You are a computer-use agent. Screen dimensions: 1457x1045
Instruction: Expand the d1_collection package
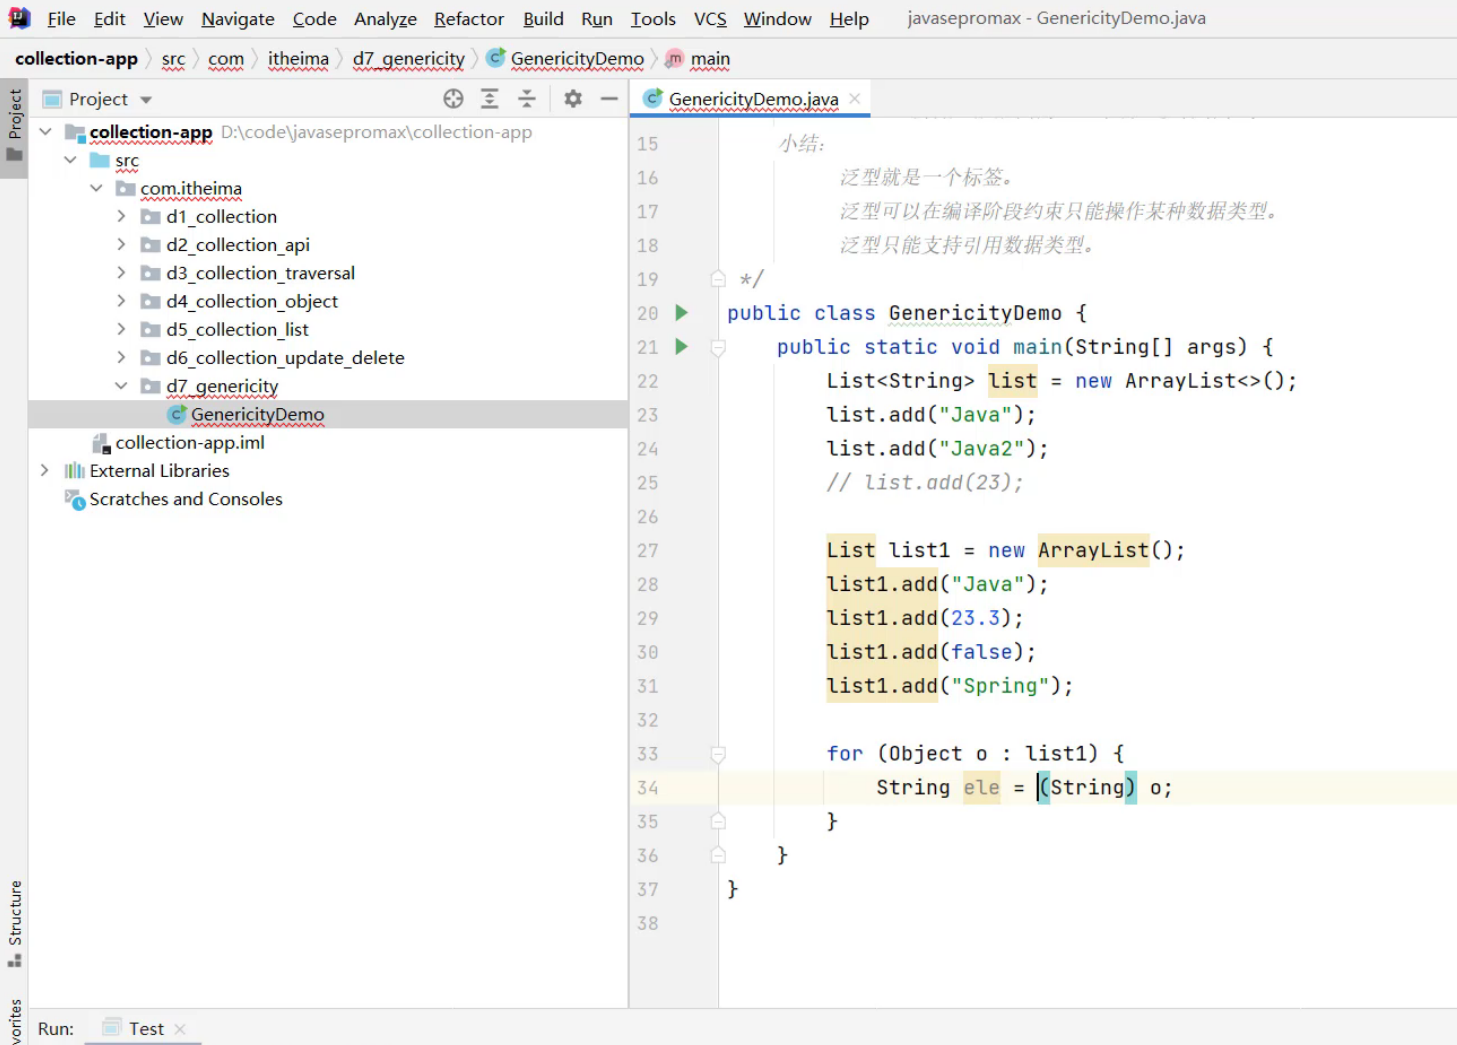click(x=121, y=216)
